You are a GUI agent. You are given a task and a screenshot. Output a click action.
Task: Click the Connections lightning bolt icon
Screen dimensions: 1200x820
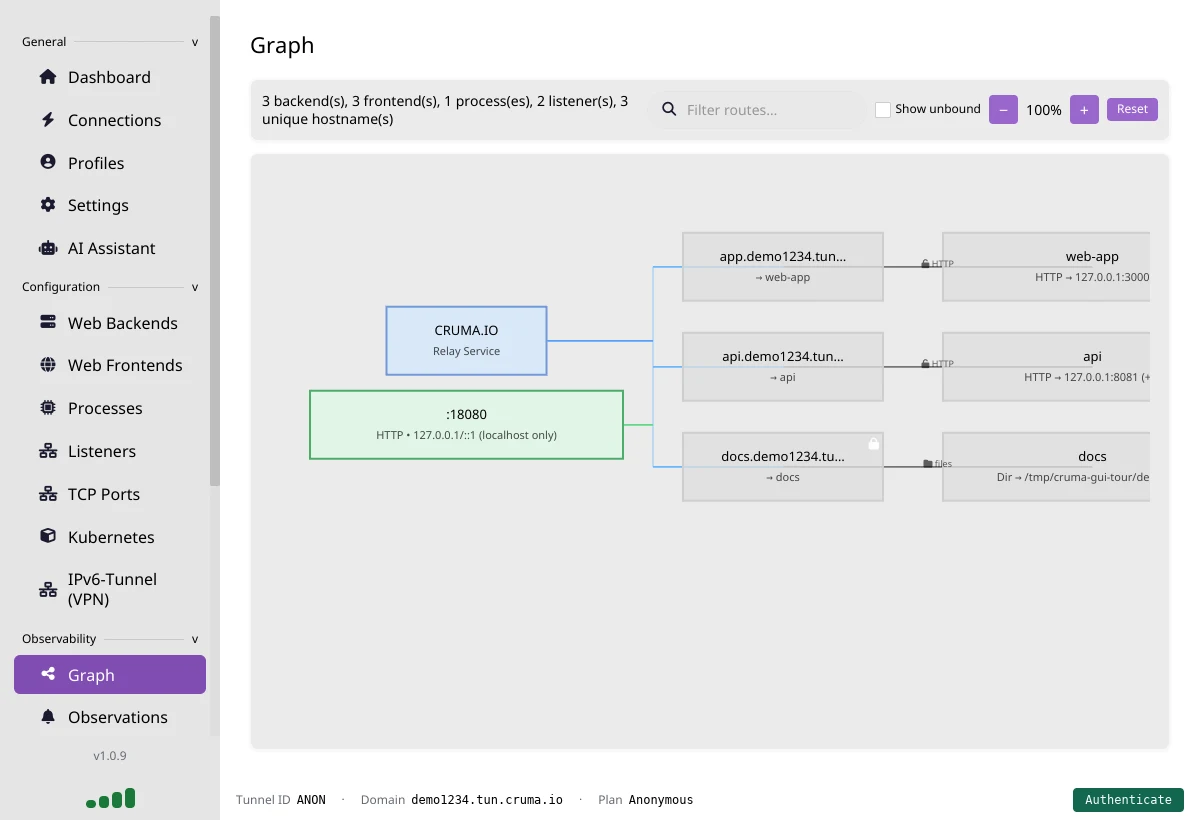[x=48, y=120]
